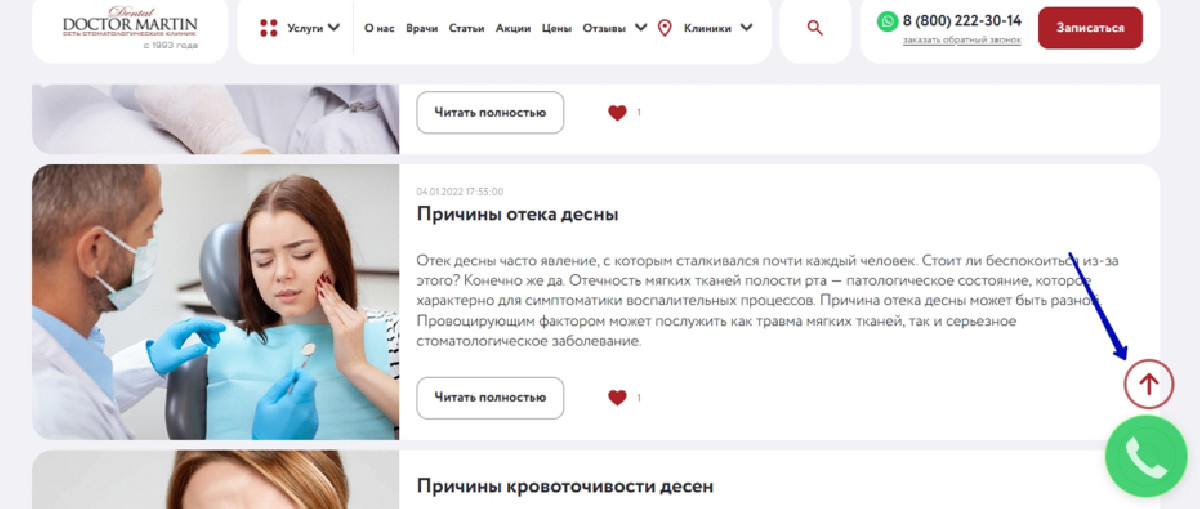Click the Отек десны article excerpt text

click(x=767, y=301)
